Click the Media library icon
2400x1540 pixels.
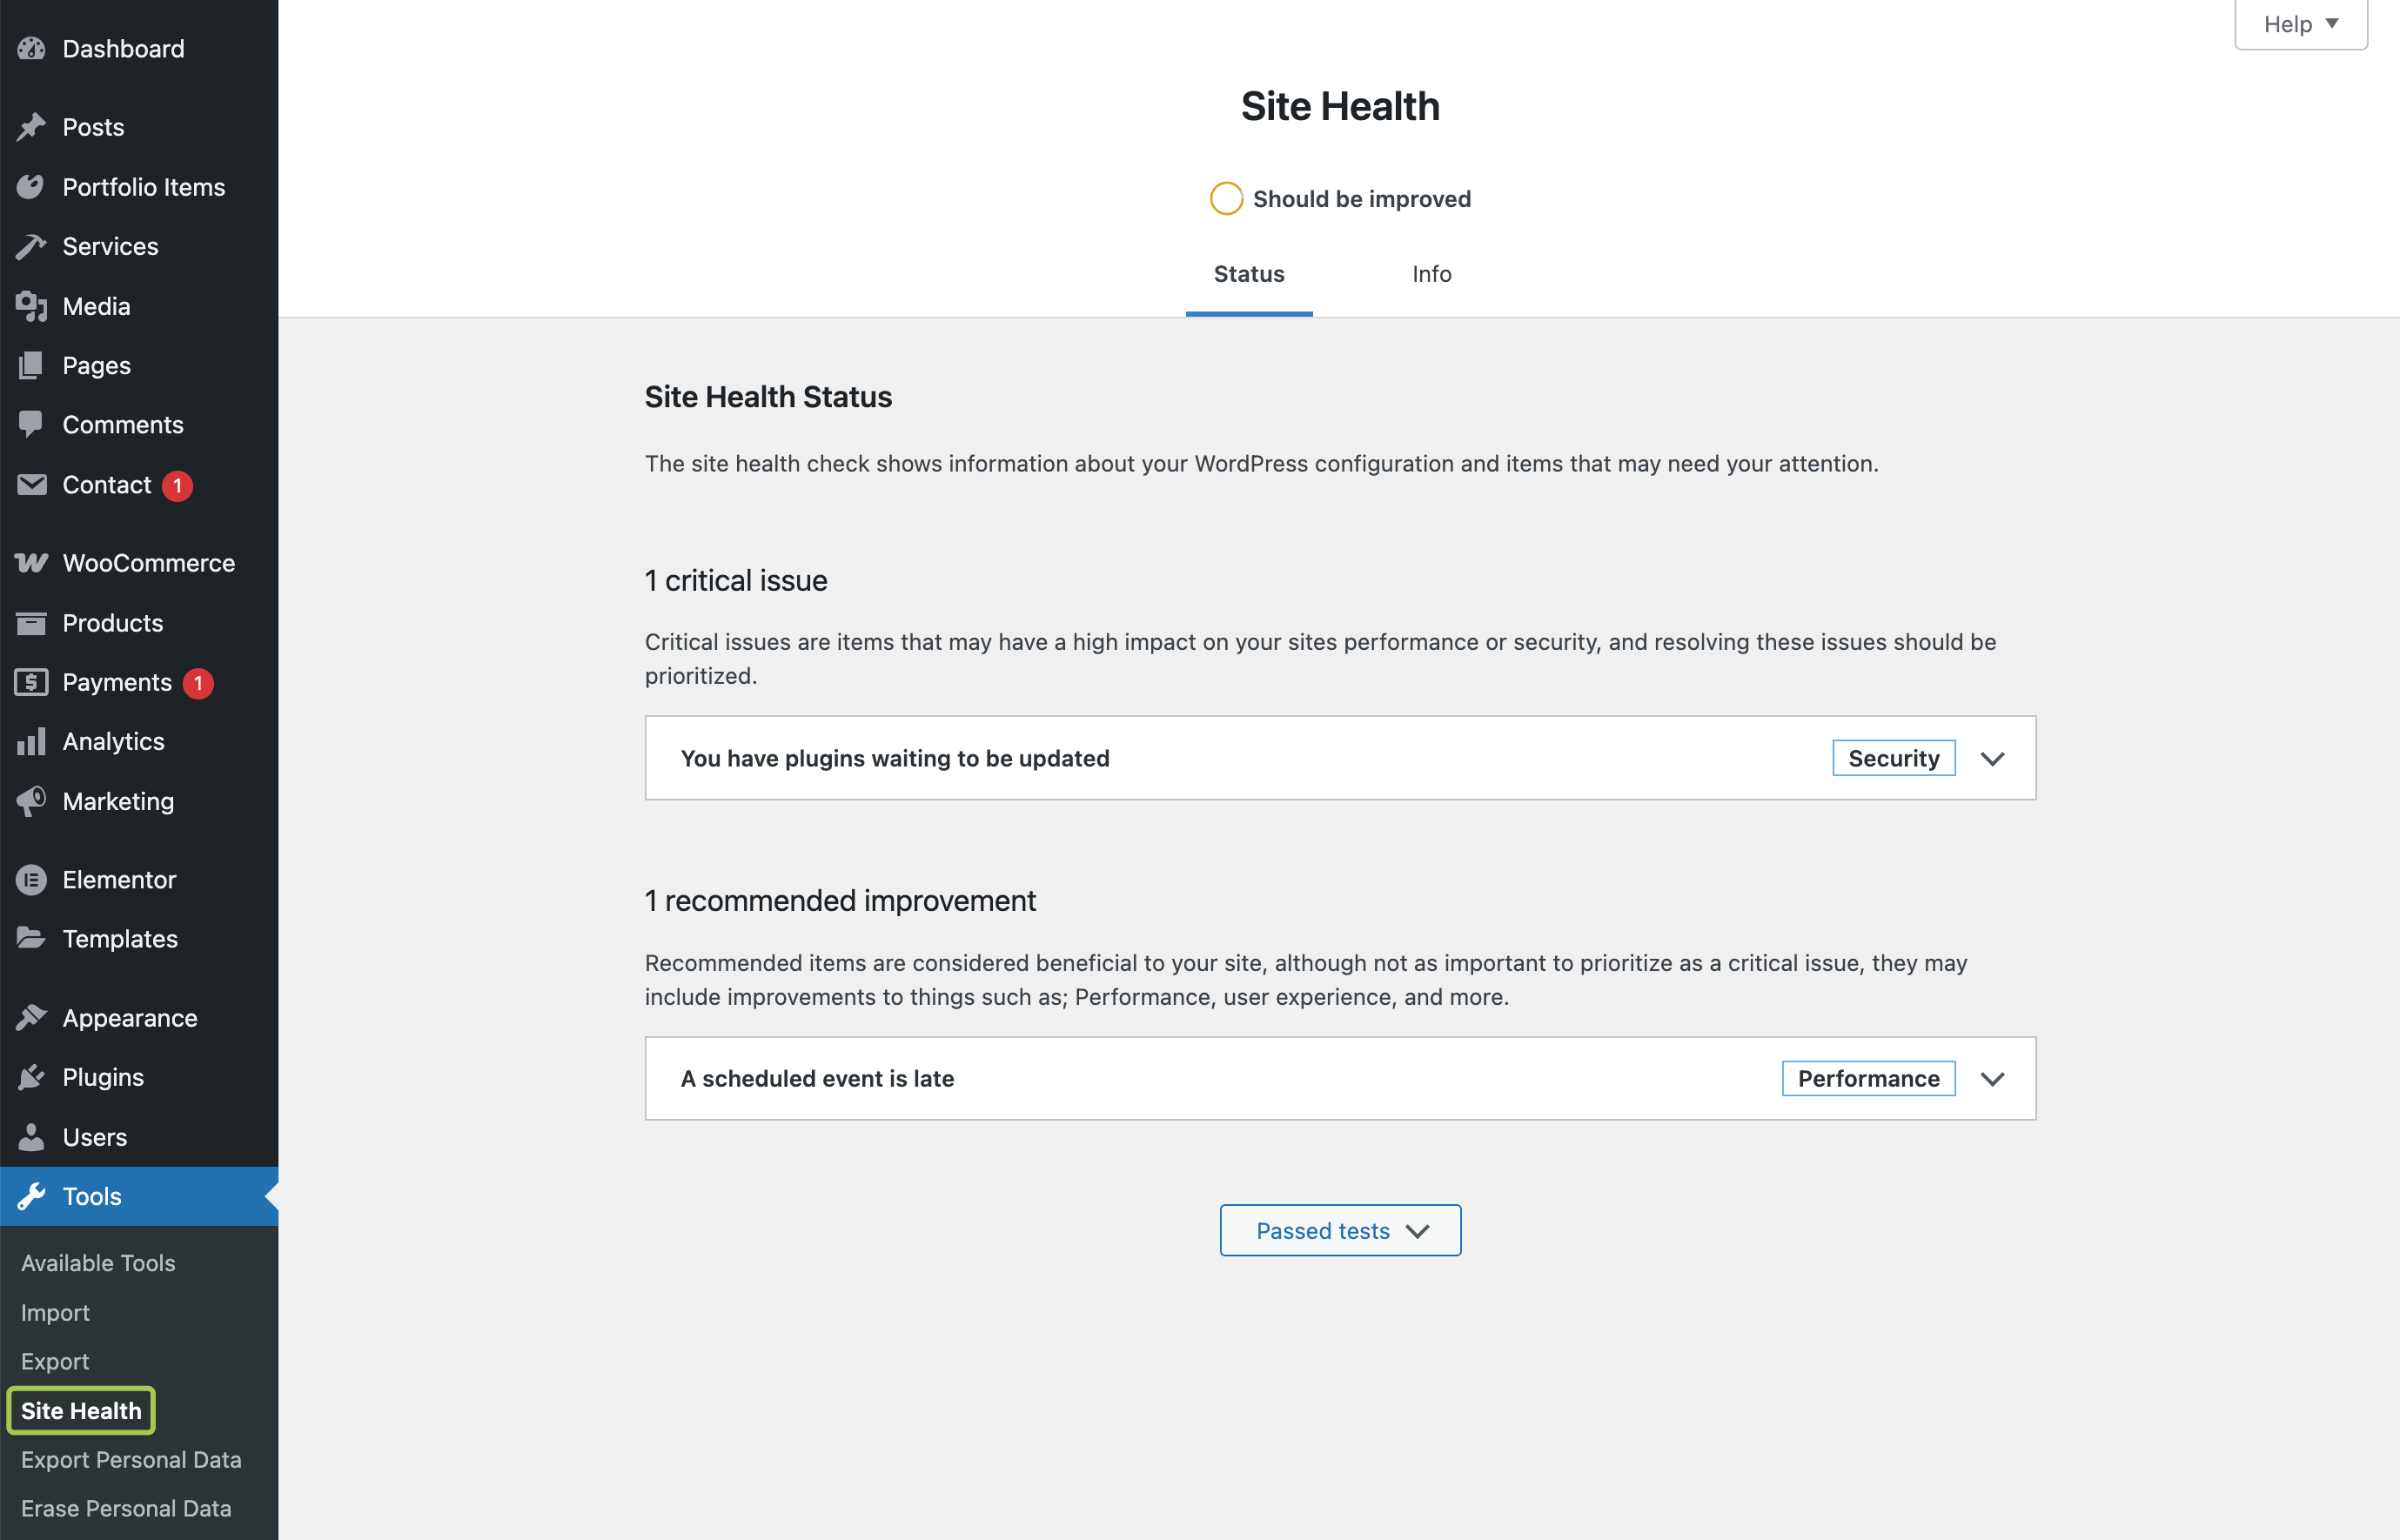coord(31,306)
